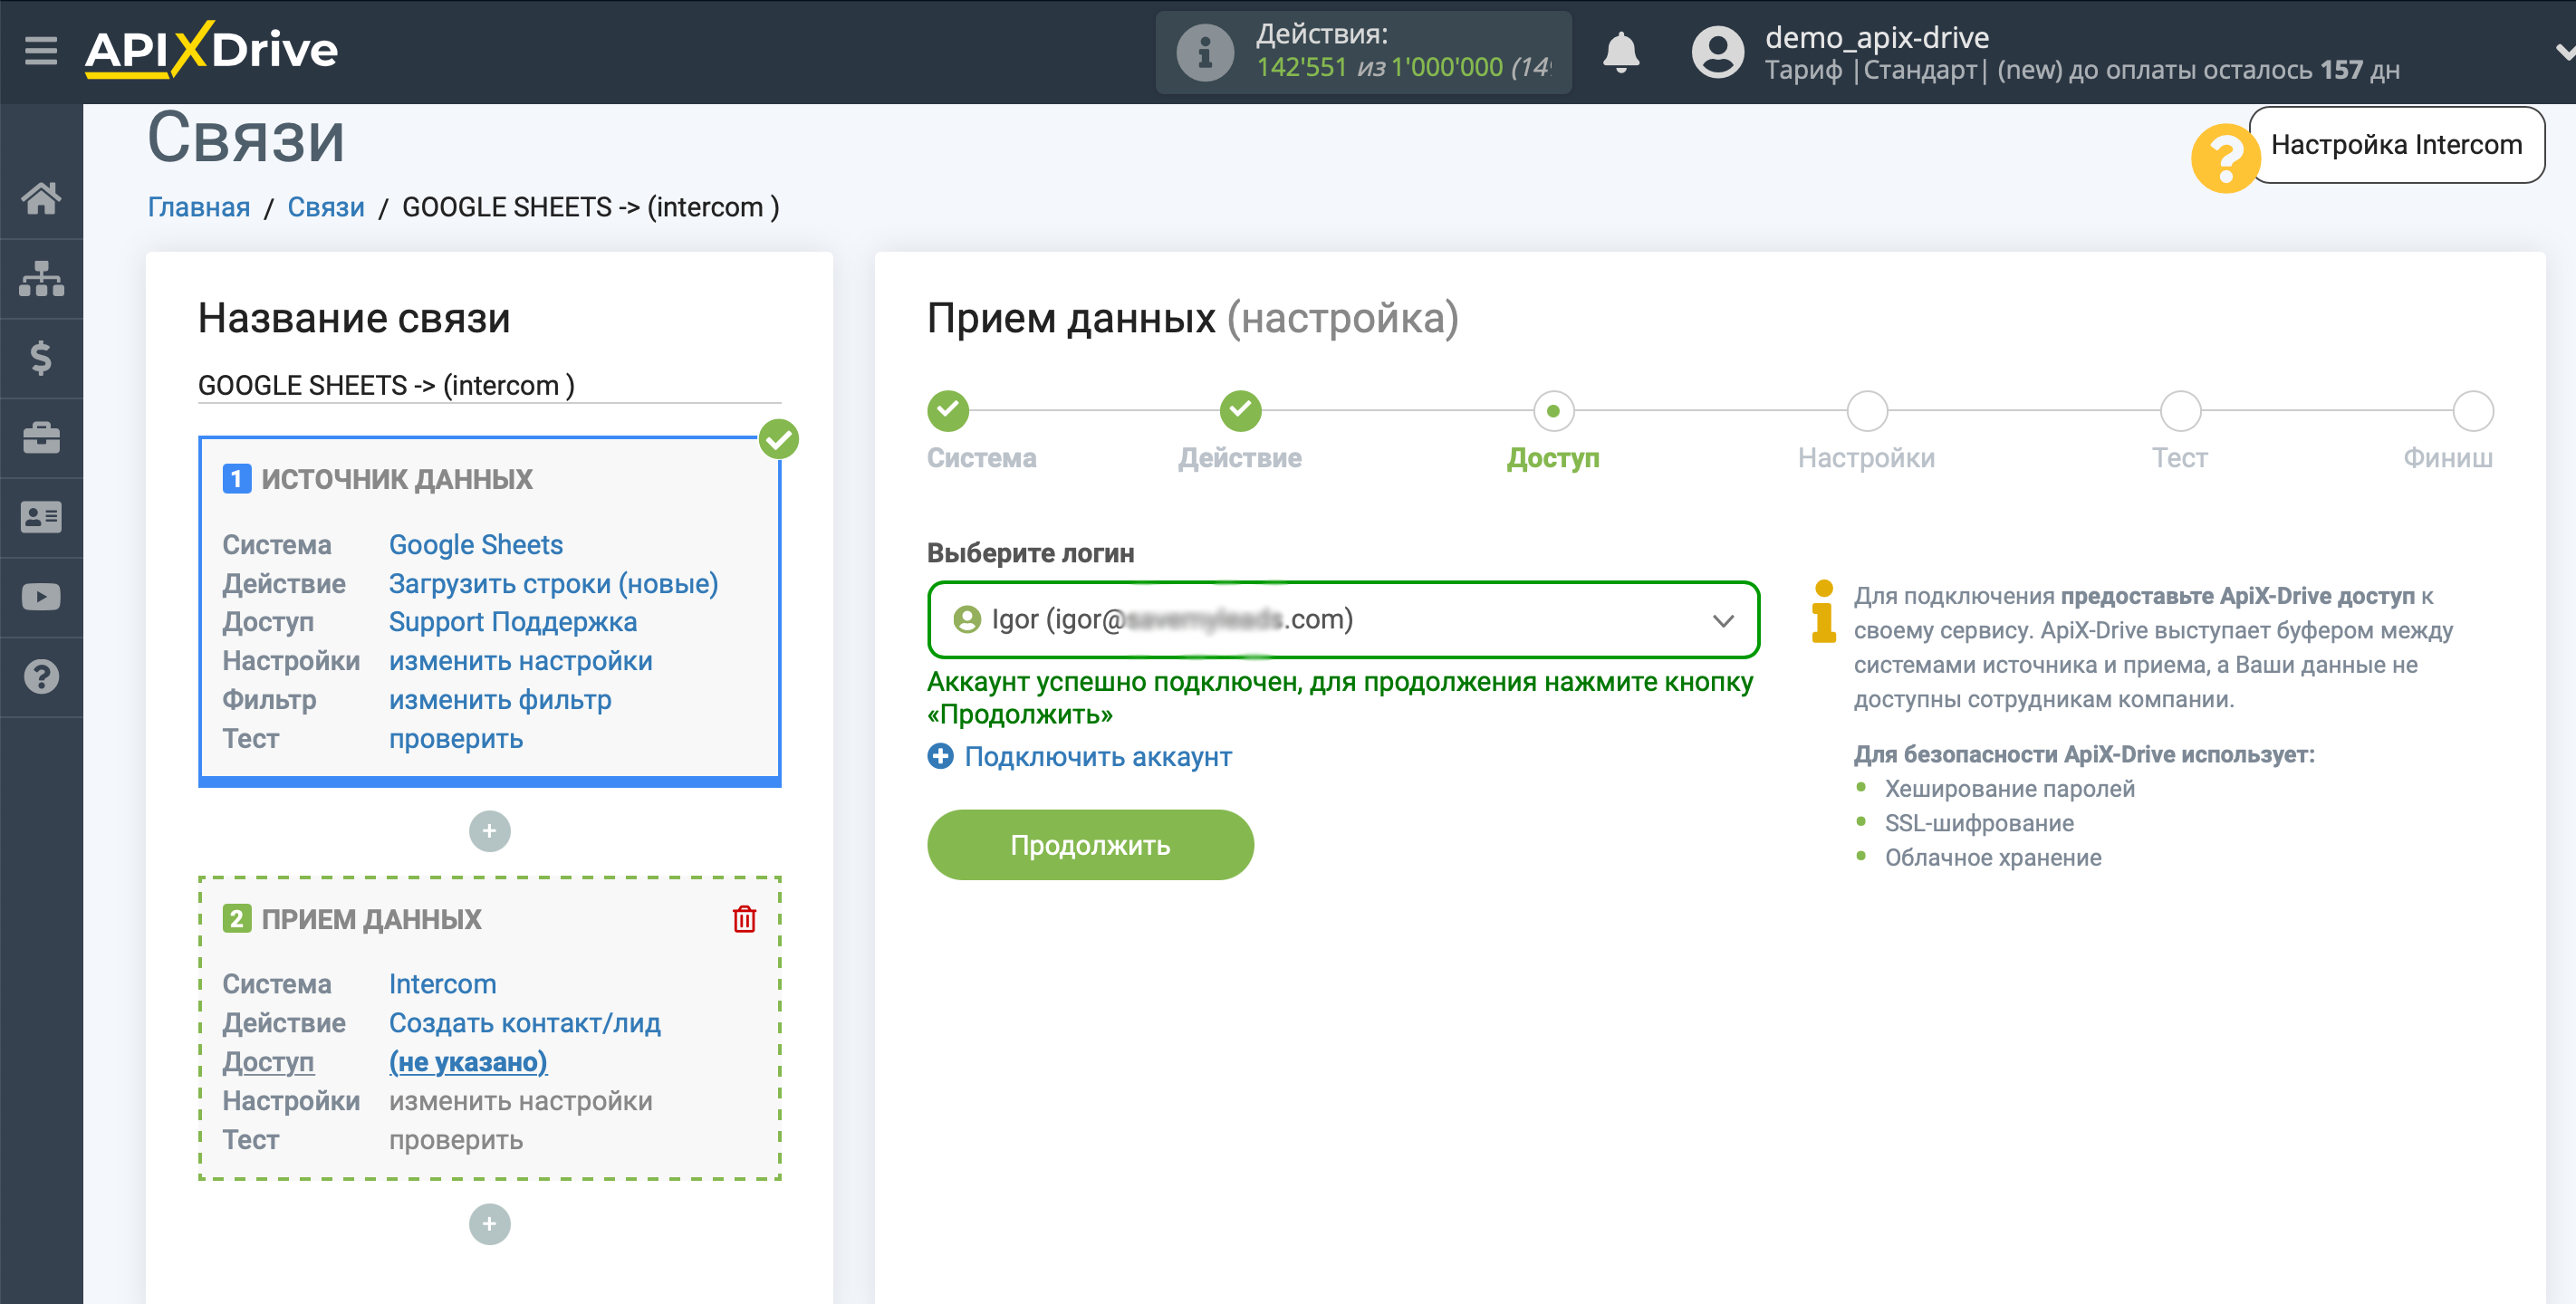The height and width of the screenshot is (1304, 2576).
Task: Click the yellow info icon beside instructions
Action: (1824, 611)
